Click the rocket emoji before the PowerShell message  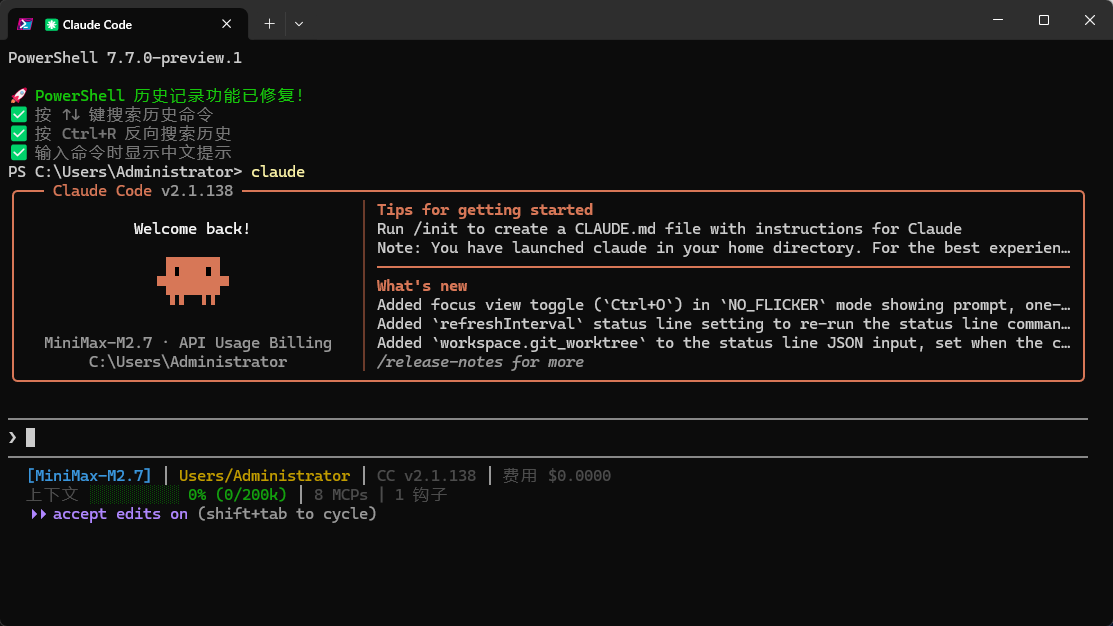[19, 96]
